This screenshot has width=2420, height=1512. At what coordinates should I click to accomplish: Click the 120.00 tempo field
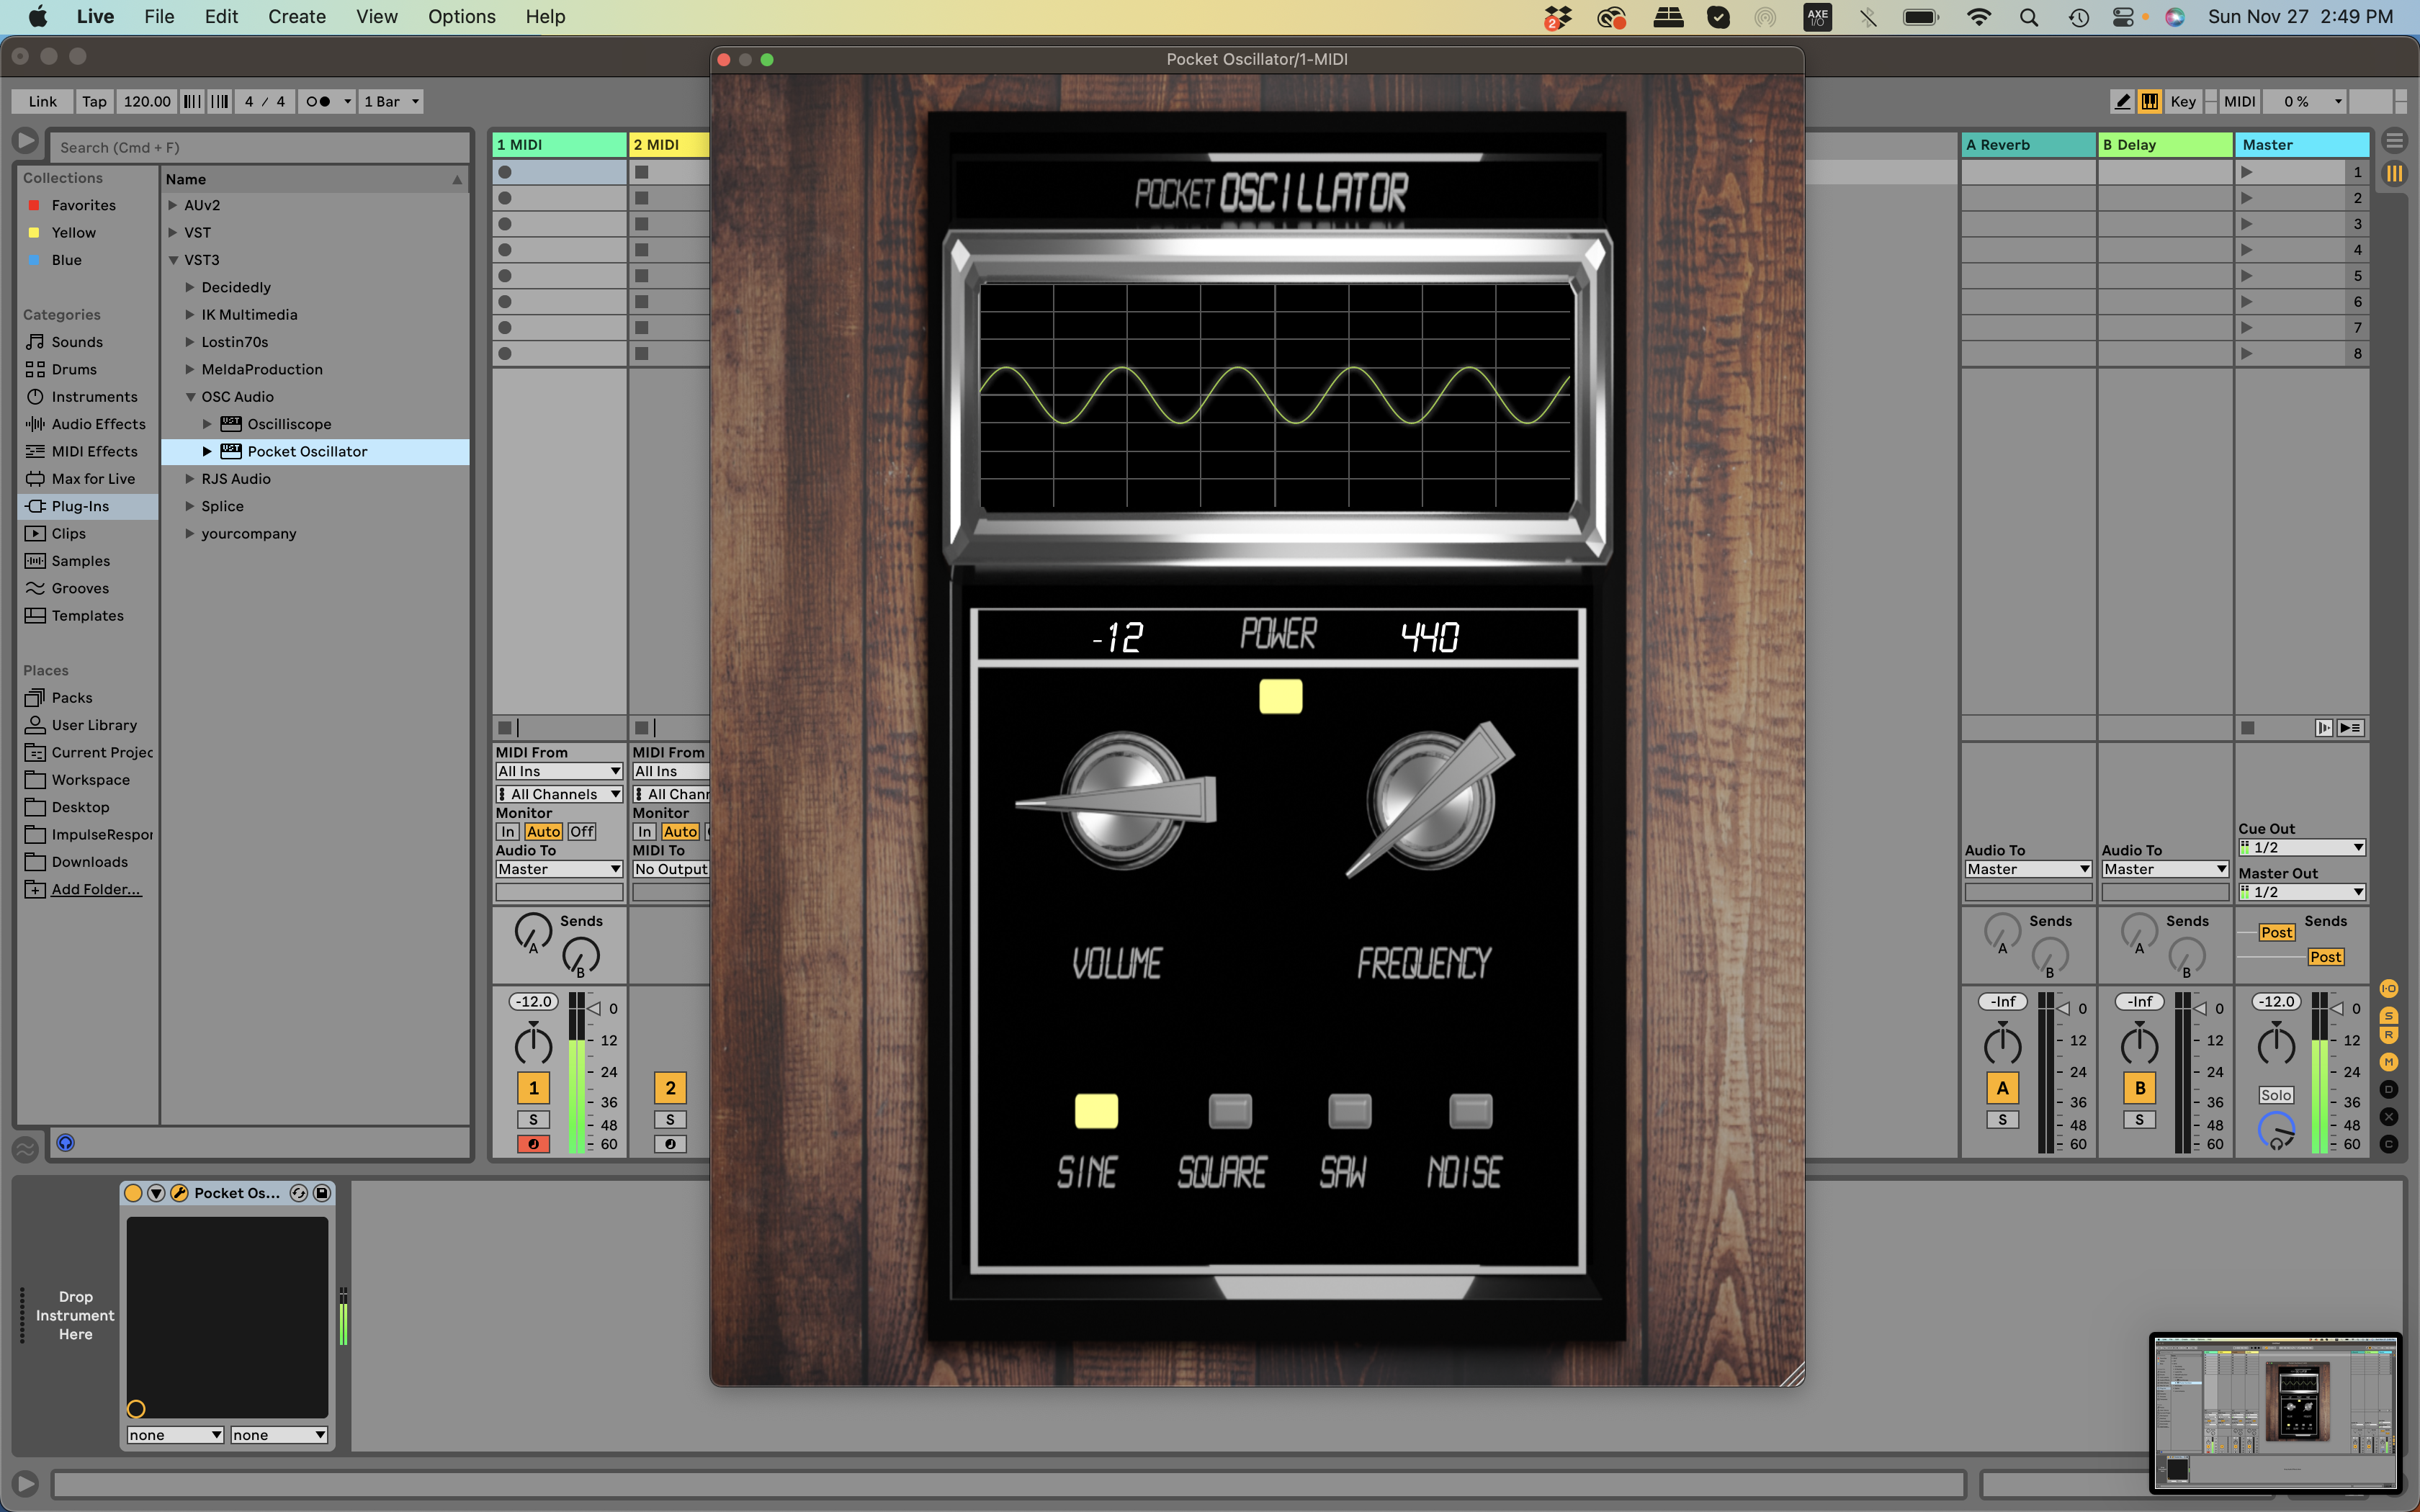[147, 101]
